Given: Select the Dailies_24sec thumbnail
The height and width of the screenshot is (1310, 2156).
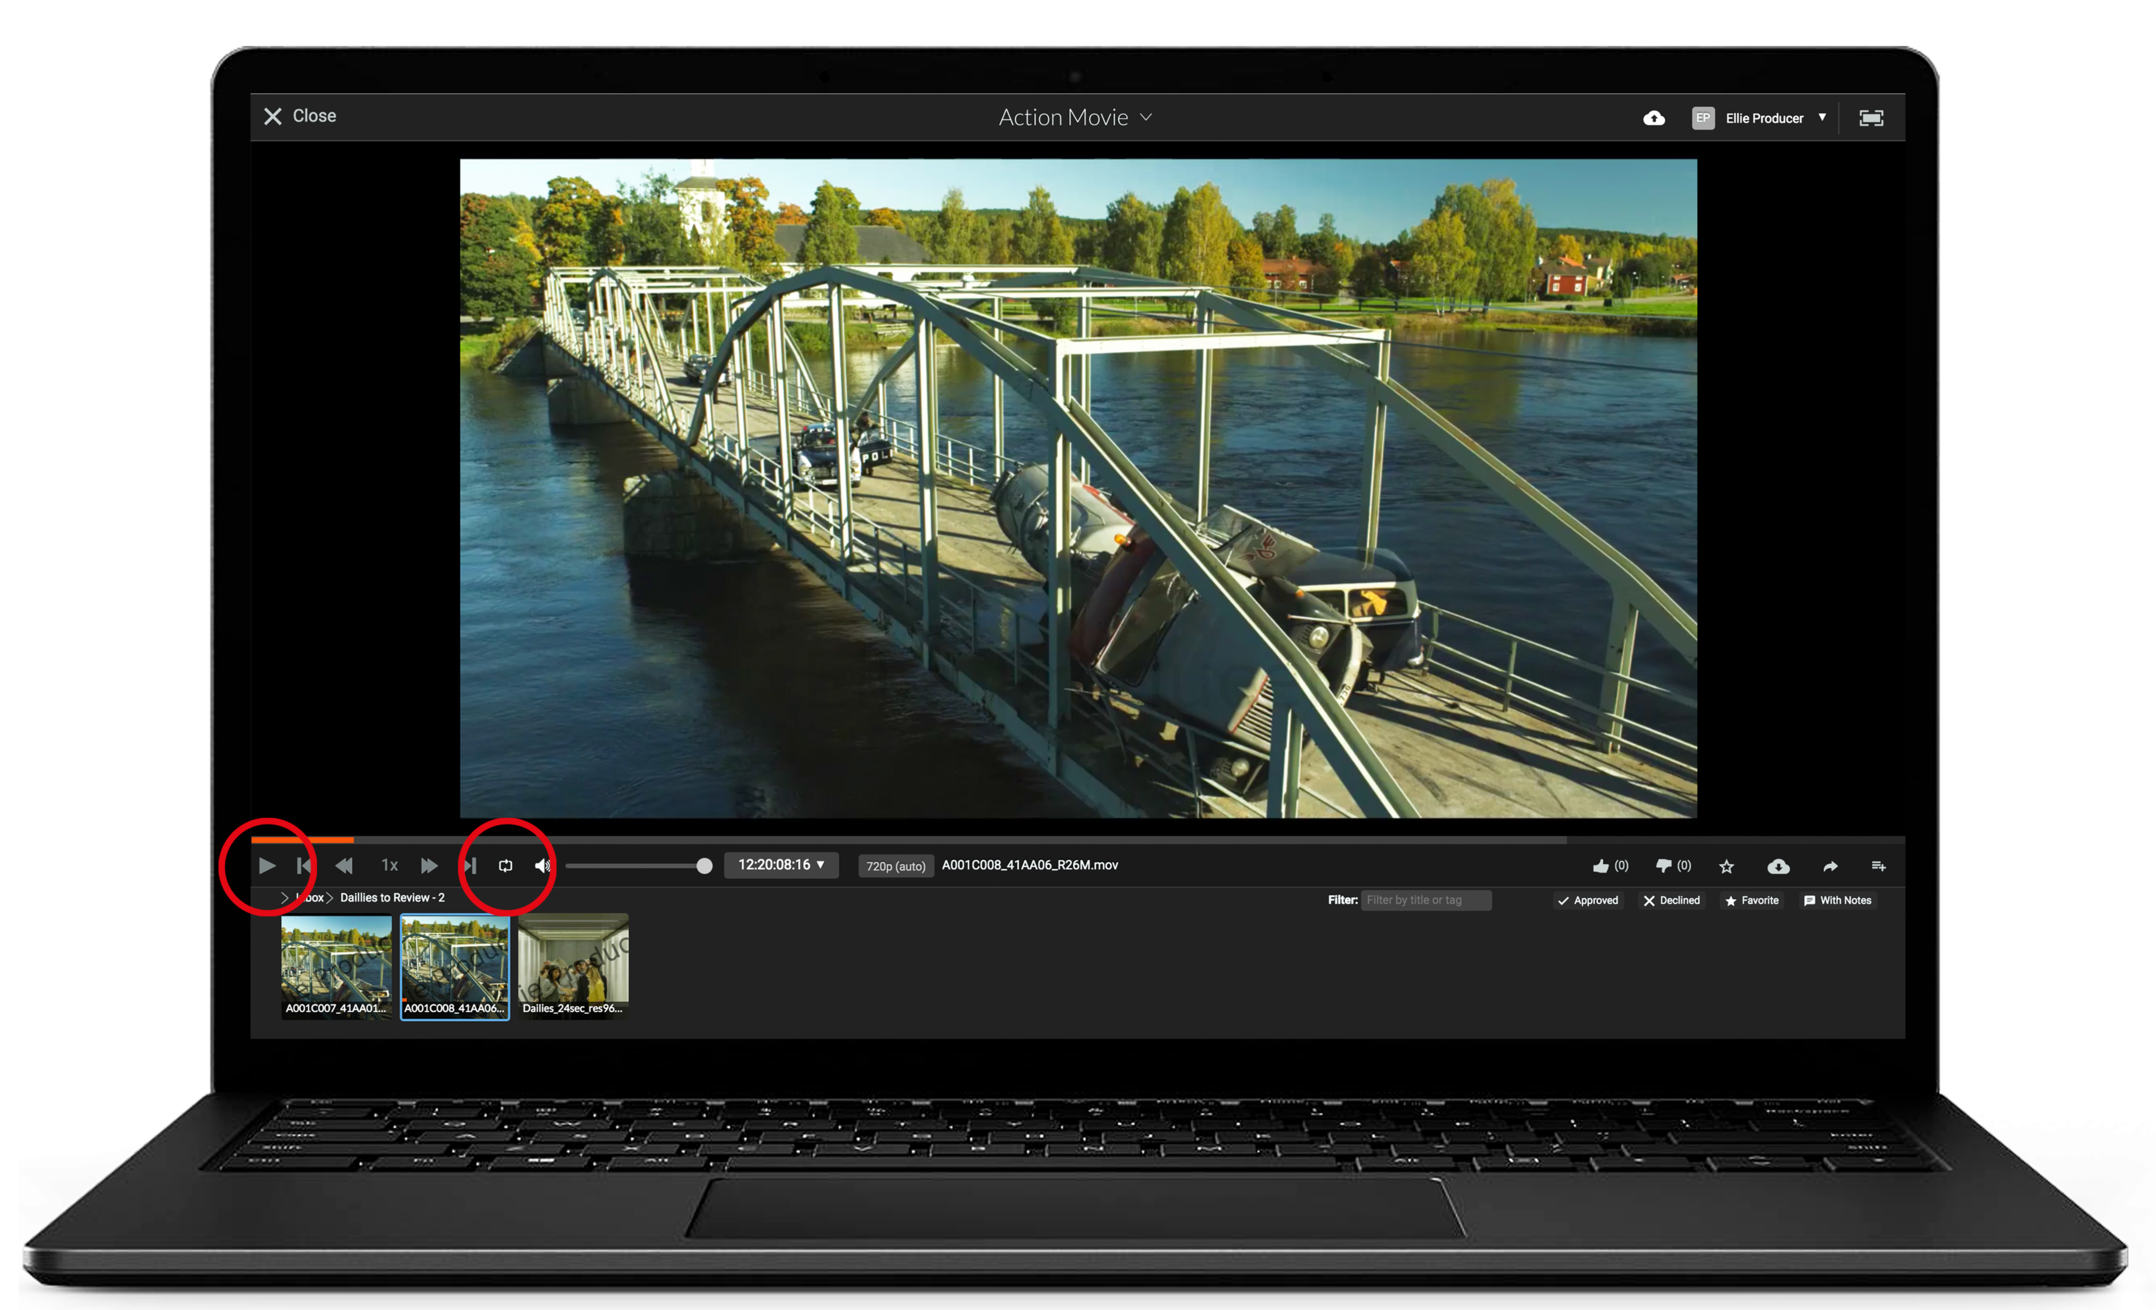Looking at the screenshot, I should [x=573, y=965].
